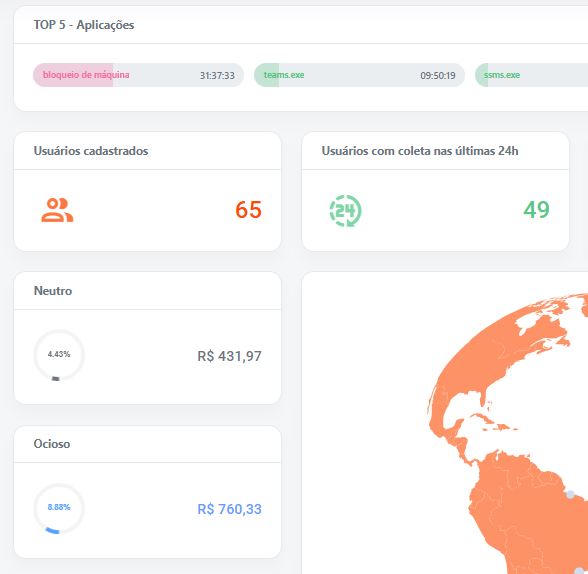
Task: Click the 09:50:19 duration on teams.exe bar
Action: tap(438, 76)
